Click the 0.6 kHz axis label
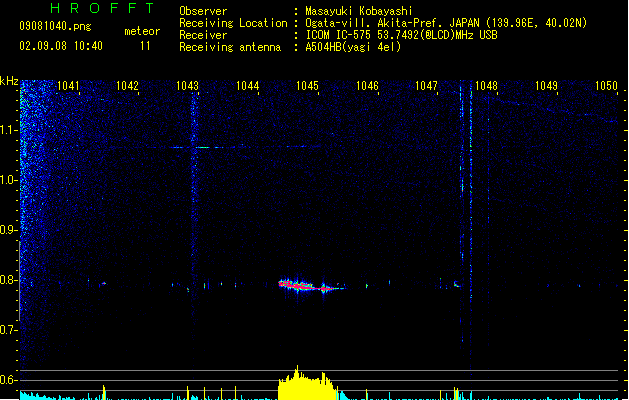 pyautogui.click(x=9, y=380)
